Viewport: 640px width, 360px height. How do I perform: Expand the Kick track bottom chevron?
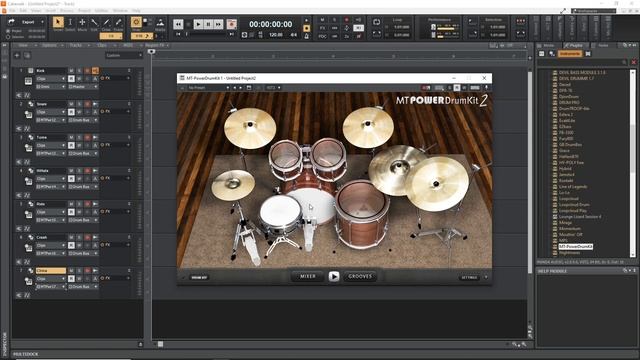coord(18,95)
